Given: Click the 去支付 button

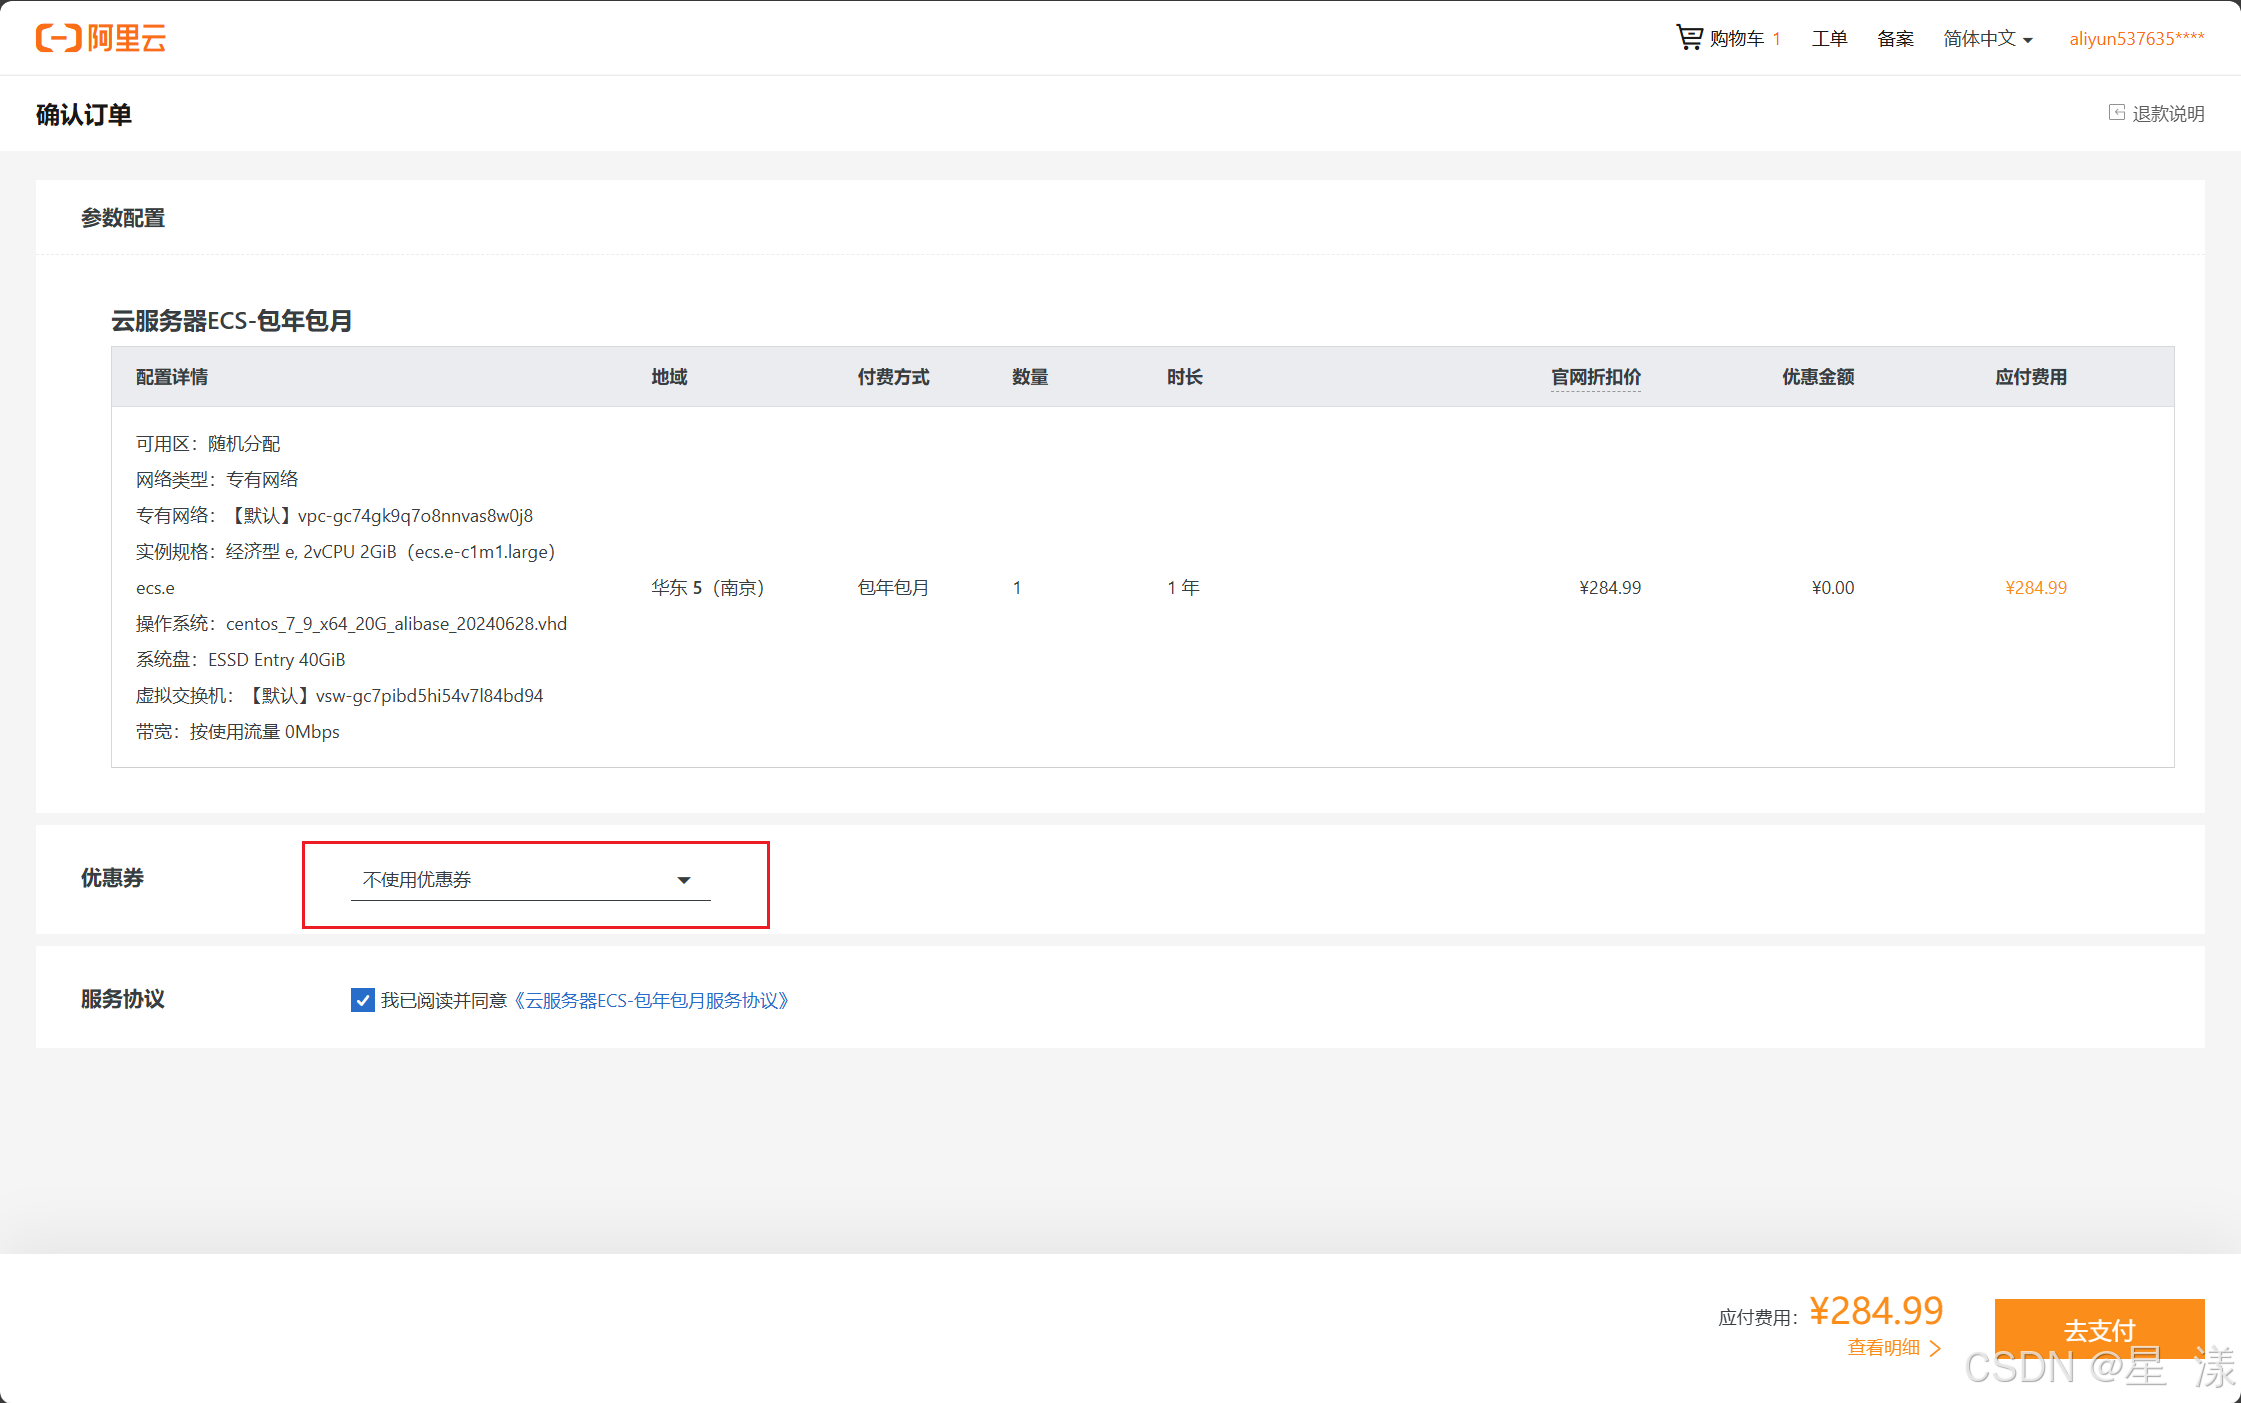Looking at the screenshot, I should (2099, 1329).
